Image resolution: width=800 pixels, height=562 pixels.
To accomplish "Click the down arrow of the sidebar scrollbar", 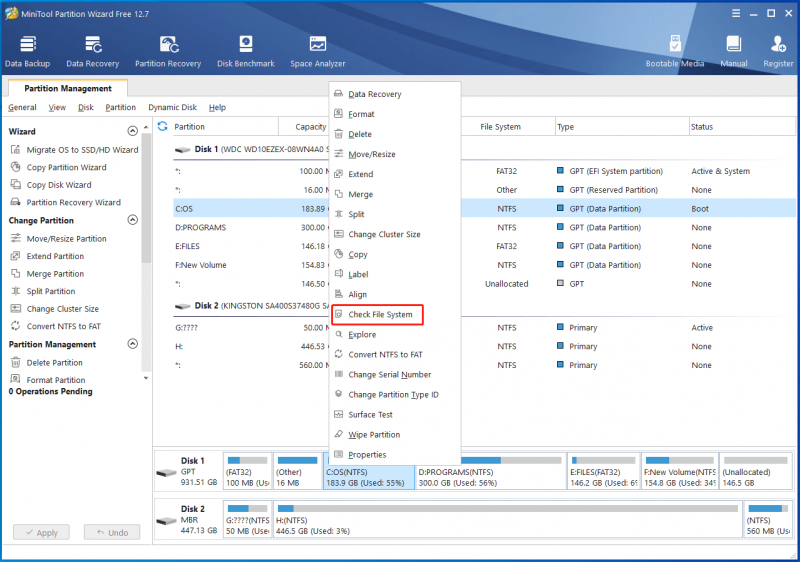I will (x=146, y=378).
